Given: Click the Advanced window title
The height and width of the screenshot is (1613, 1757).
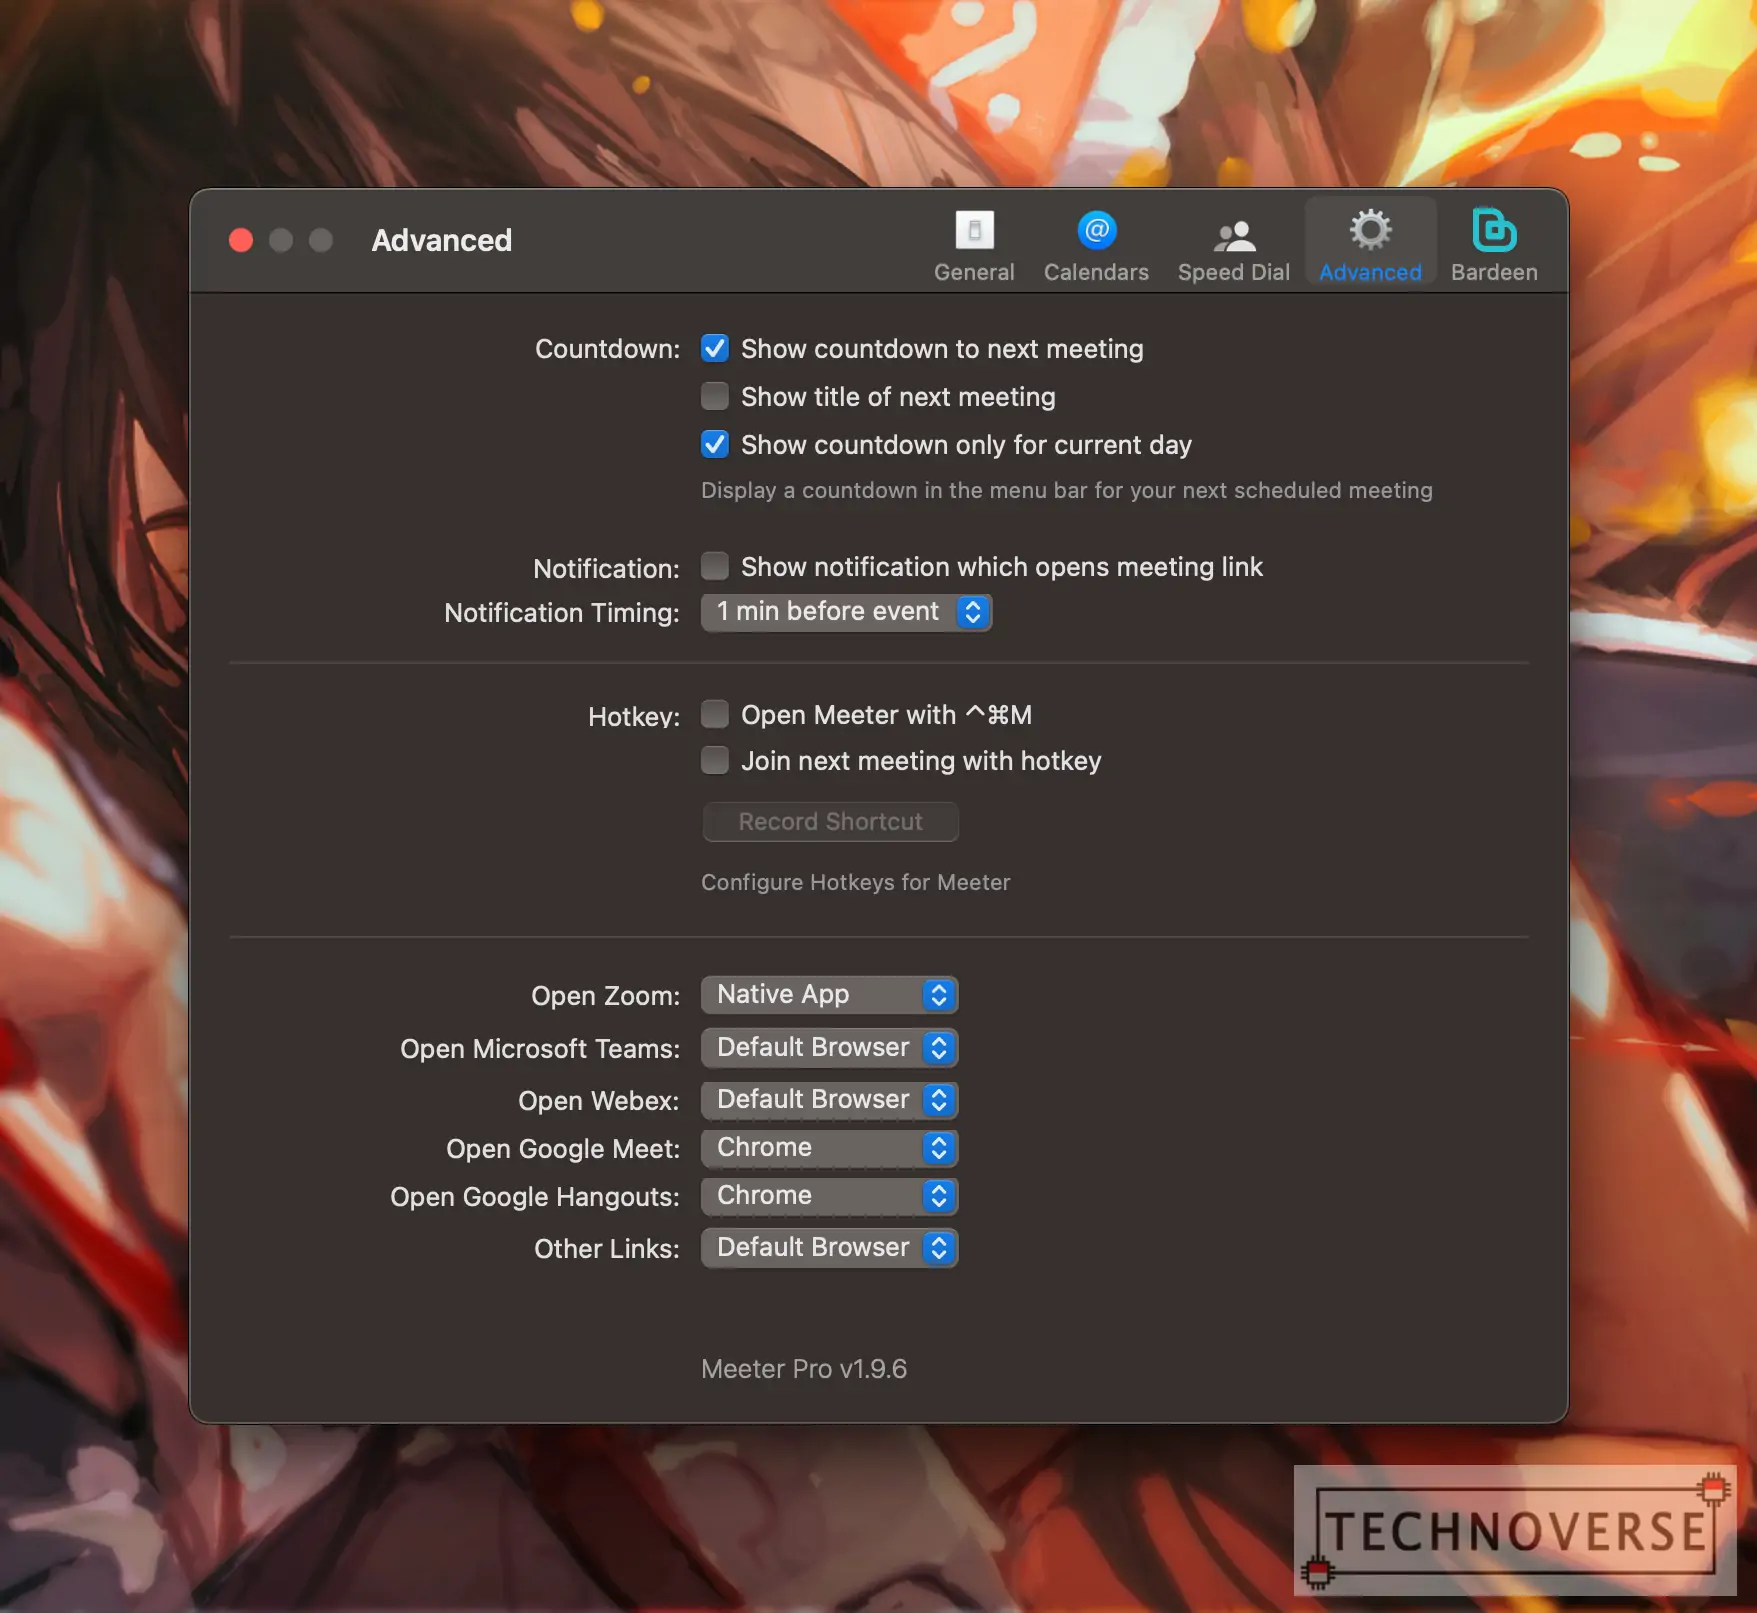Looking at the screenshot, I should pyautogui.click(x=442, y=241).
